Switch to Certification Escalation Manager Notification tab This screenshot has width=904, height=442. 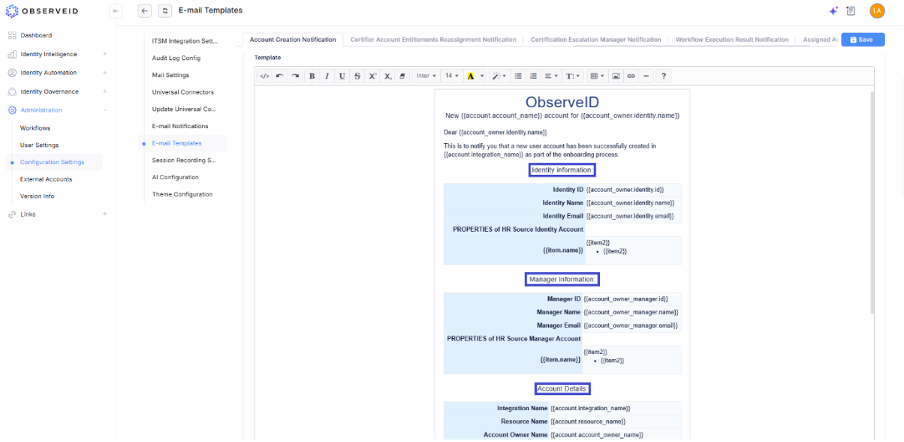[x=596, y=40]
